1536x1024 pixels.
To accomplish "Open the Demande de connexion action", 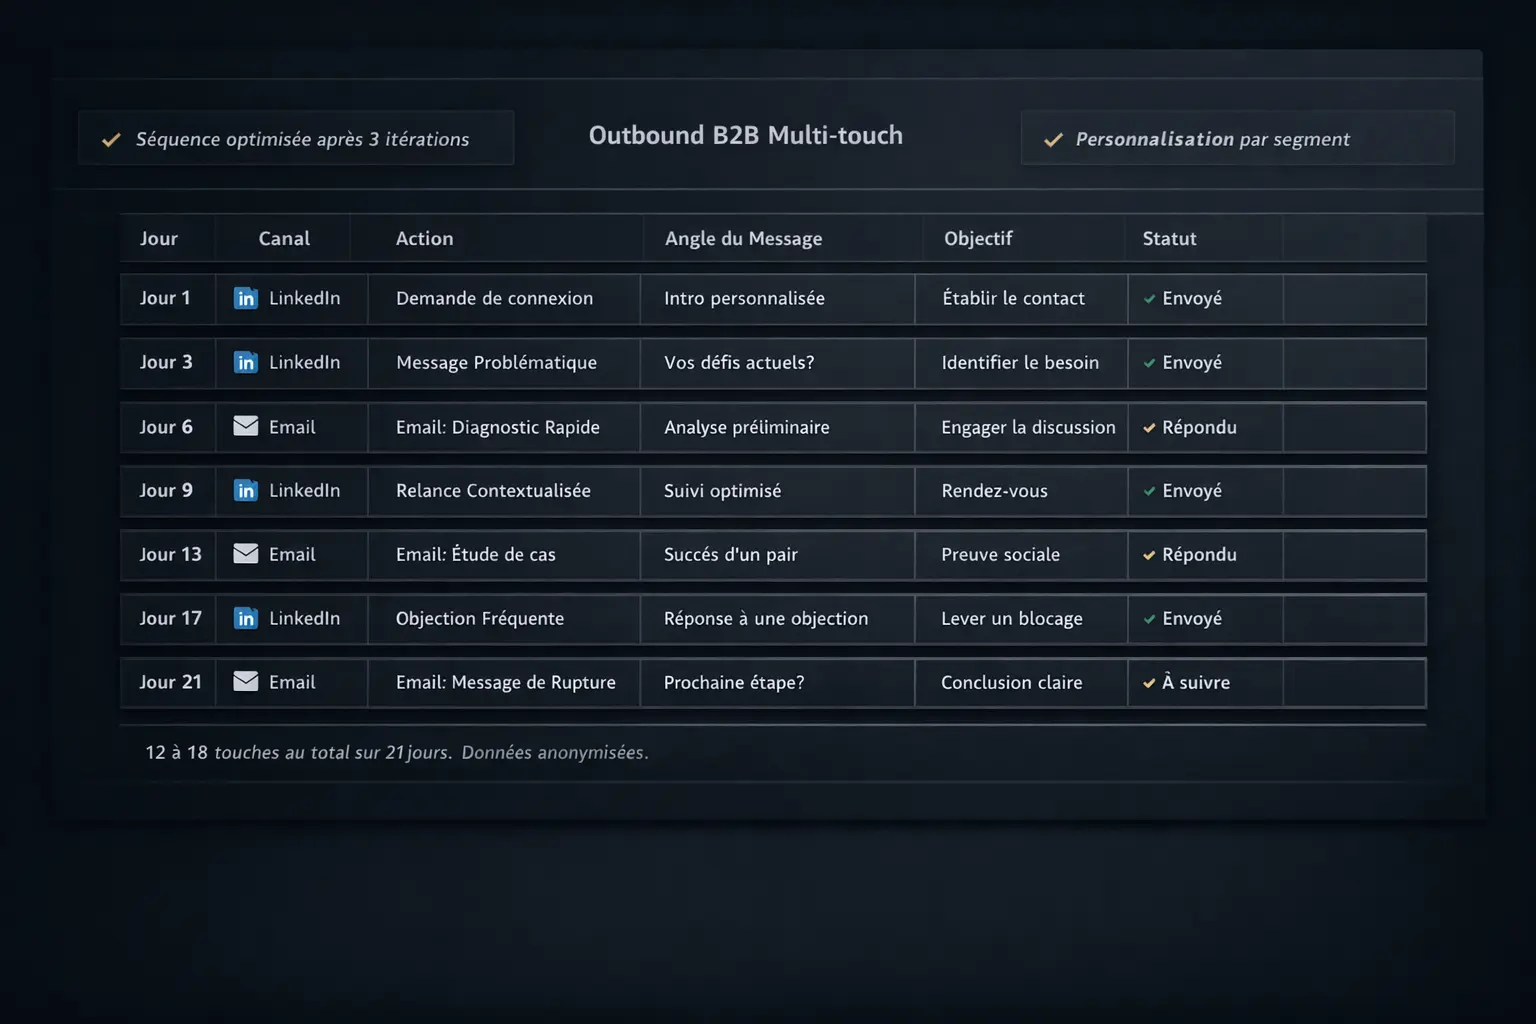I will [494, 299].
